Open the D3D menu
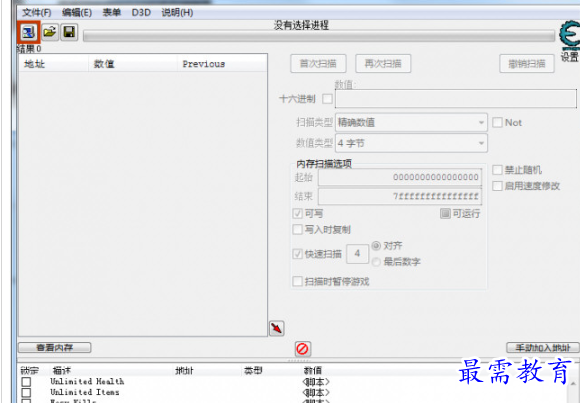 [141, 13]
